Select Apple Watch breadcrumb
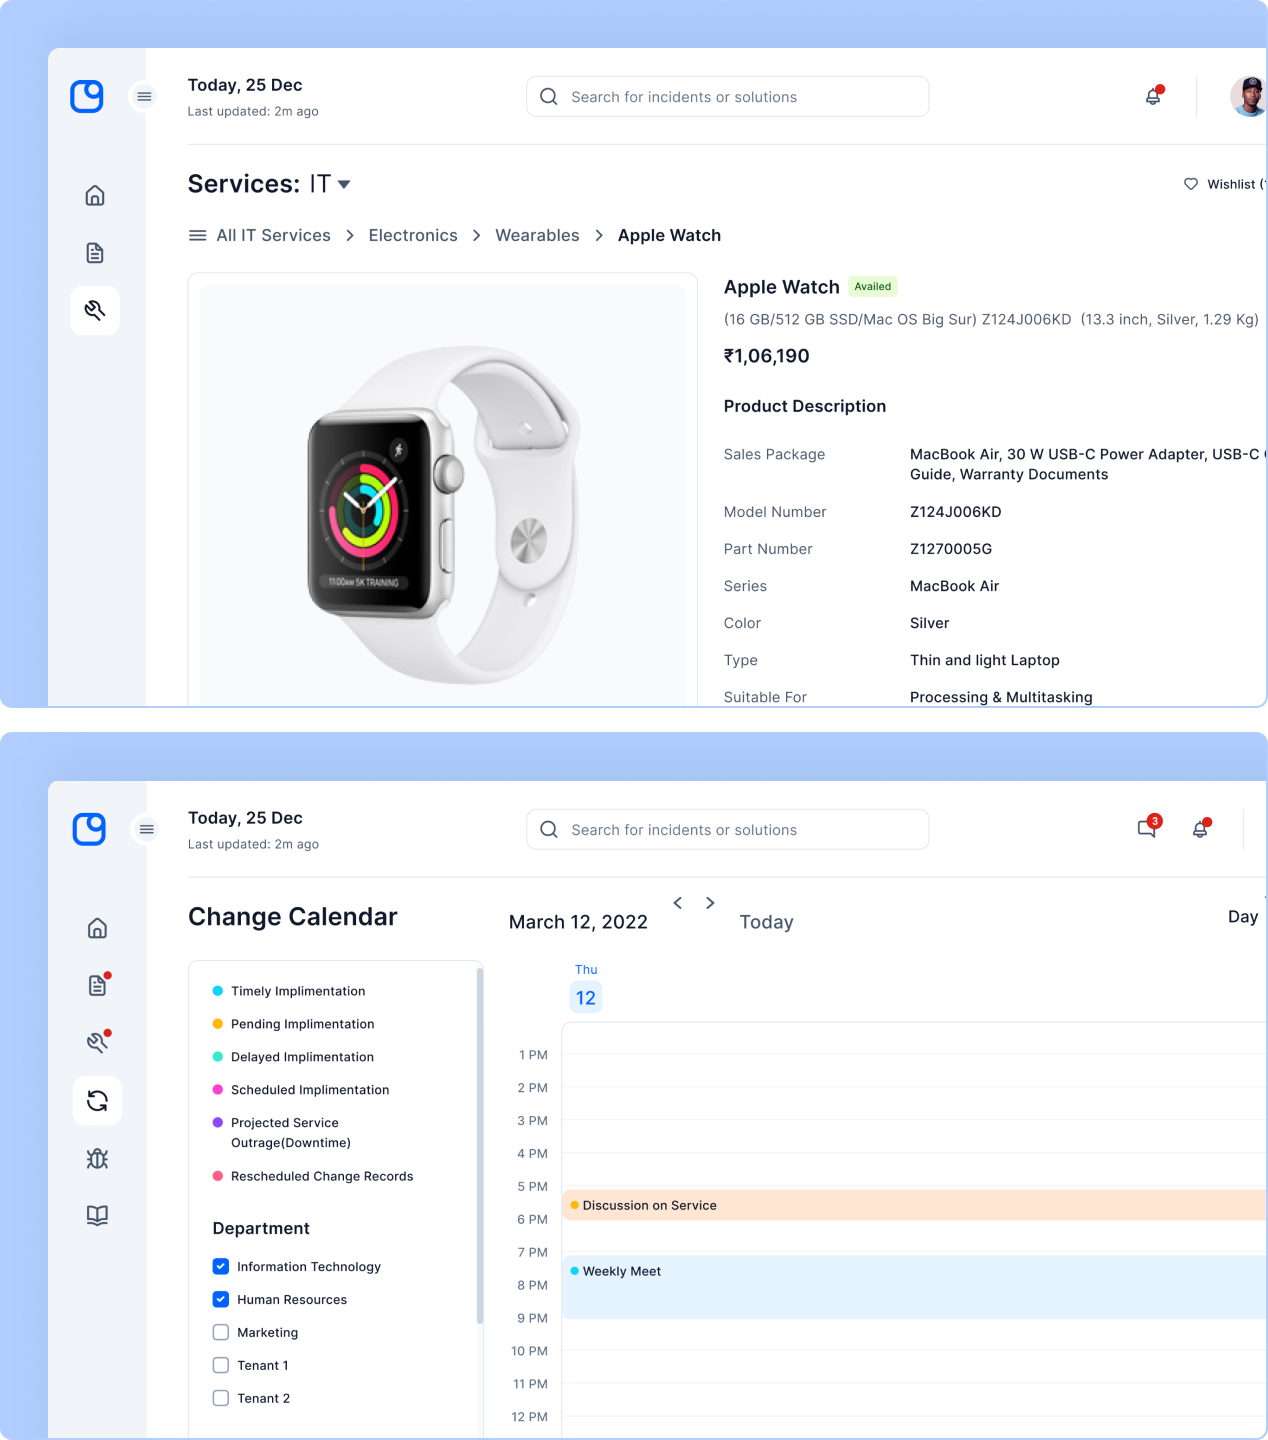1268x1440 pixels. [669, 236]
